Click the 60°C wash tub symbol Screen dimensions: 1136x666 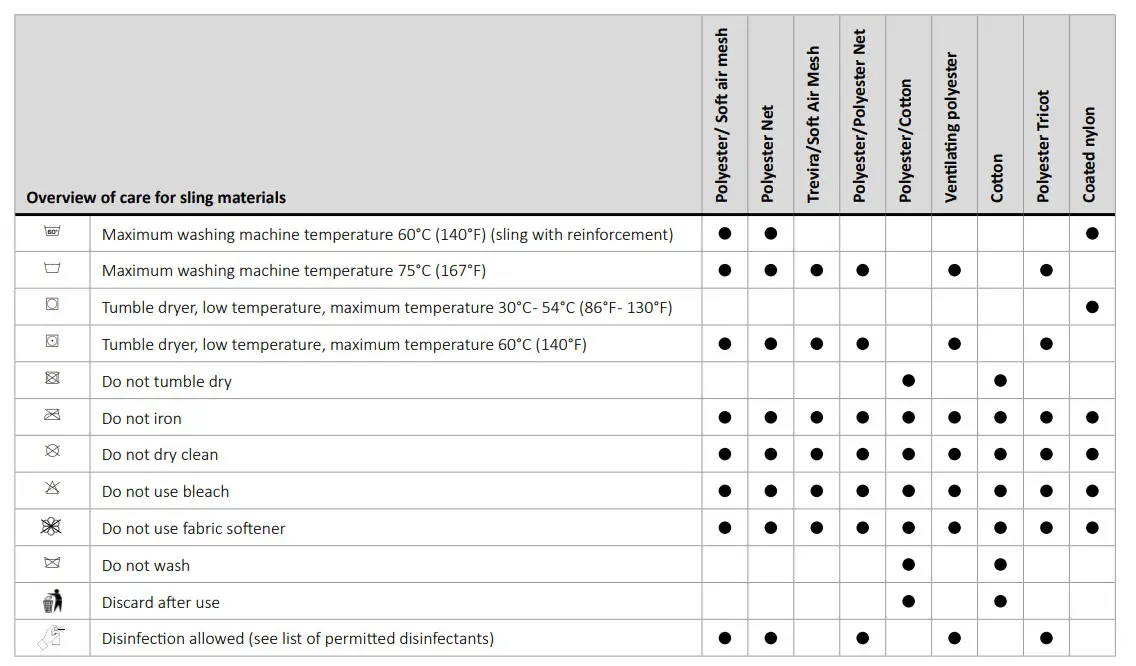pos(53,233)
